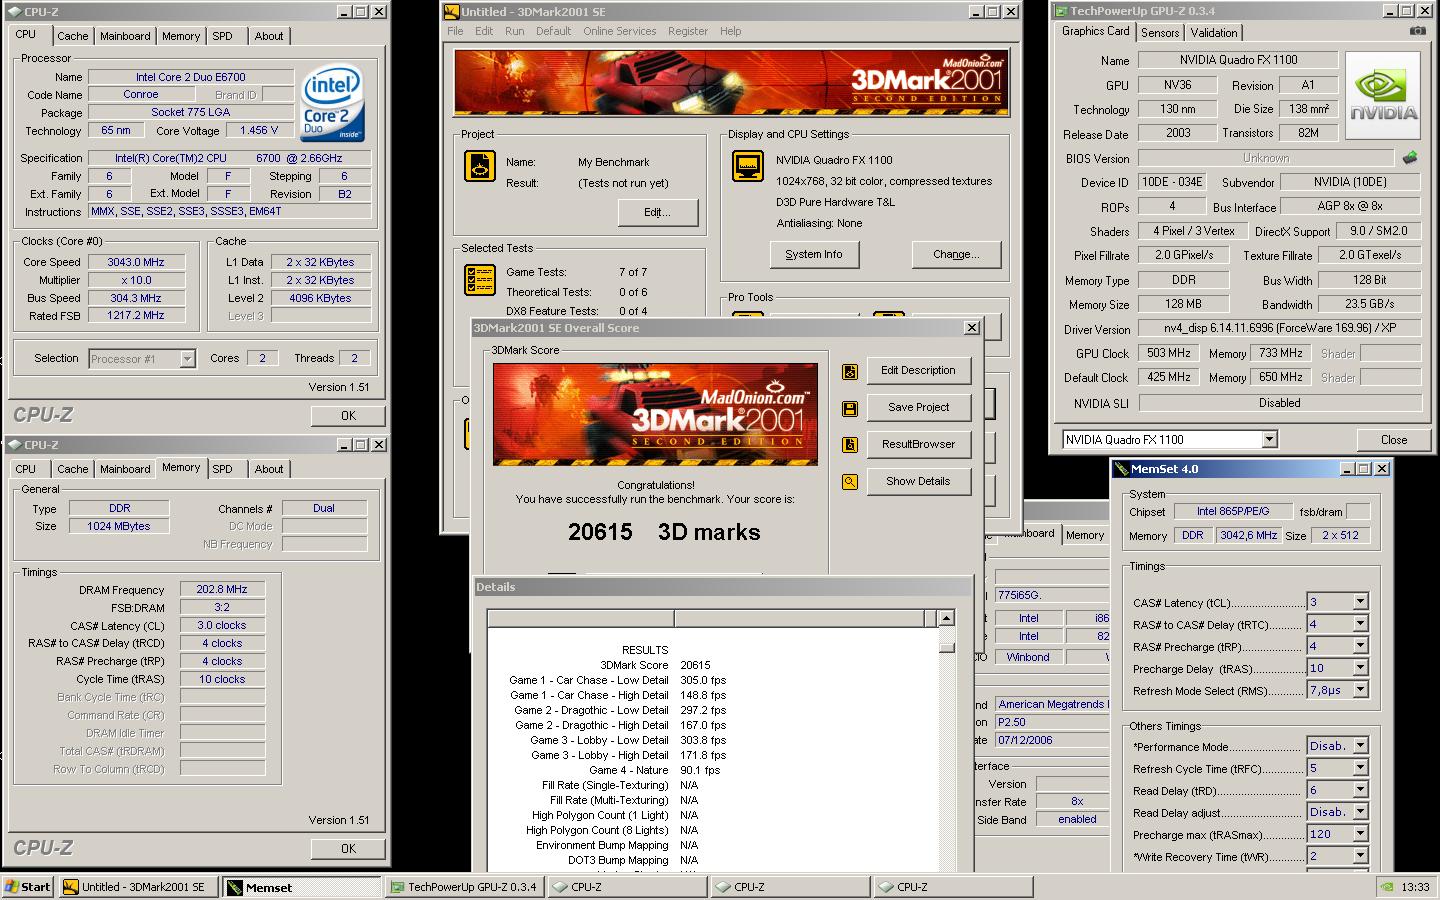This screenshot has width=1440, height=900.
Task: Save BIOS using the green chip icon
Action: pyautogui.click(x=1410, y=157)
